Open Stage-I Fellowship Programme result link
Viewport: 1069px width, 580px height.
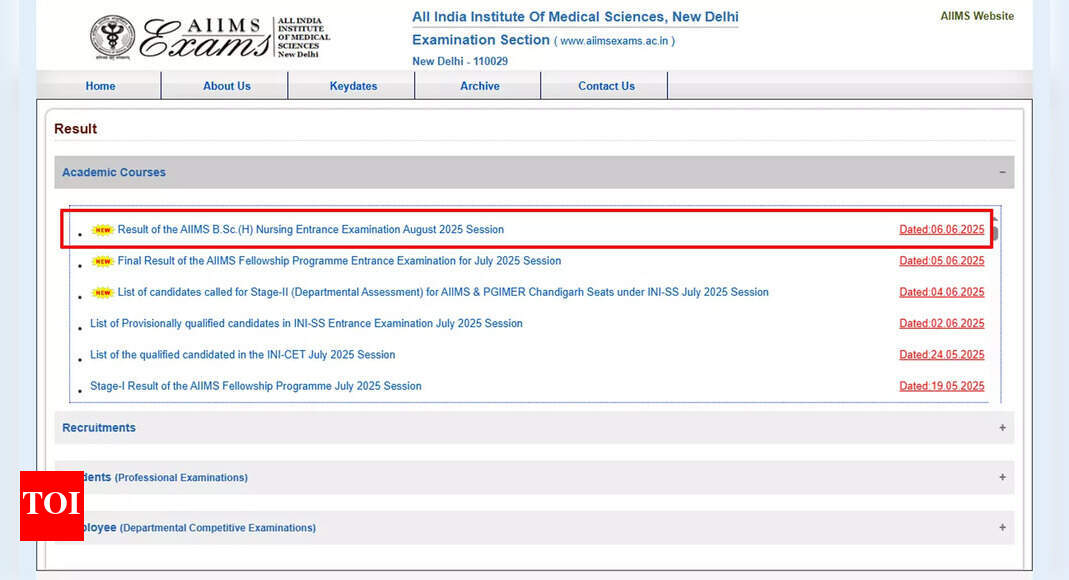point(255,386)
